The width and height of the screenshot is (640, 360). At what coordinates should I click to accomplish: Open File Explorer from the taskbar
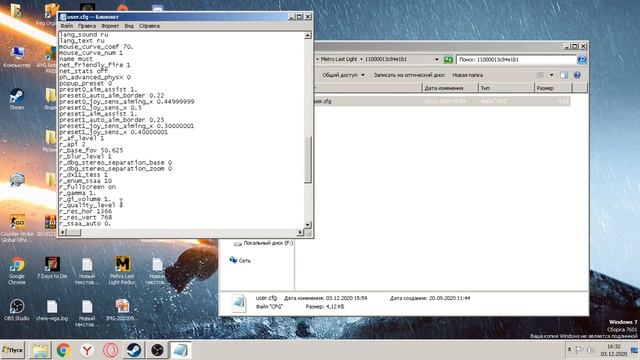coord(40,350)
